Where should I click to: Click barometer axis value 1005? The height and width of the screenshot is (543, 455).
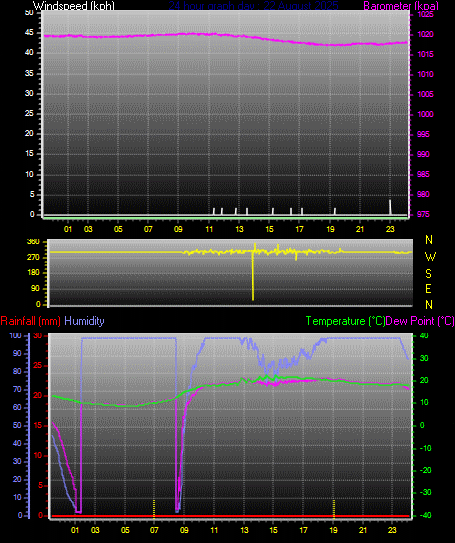click(x=425, y=94)
